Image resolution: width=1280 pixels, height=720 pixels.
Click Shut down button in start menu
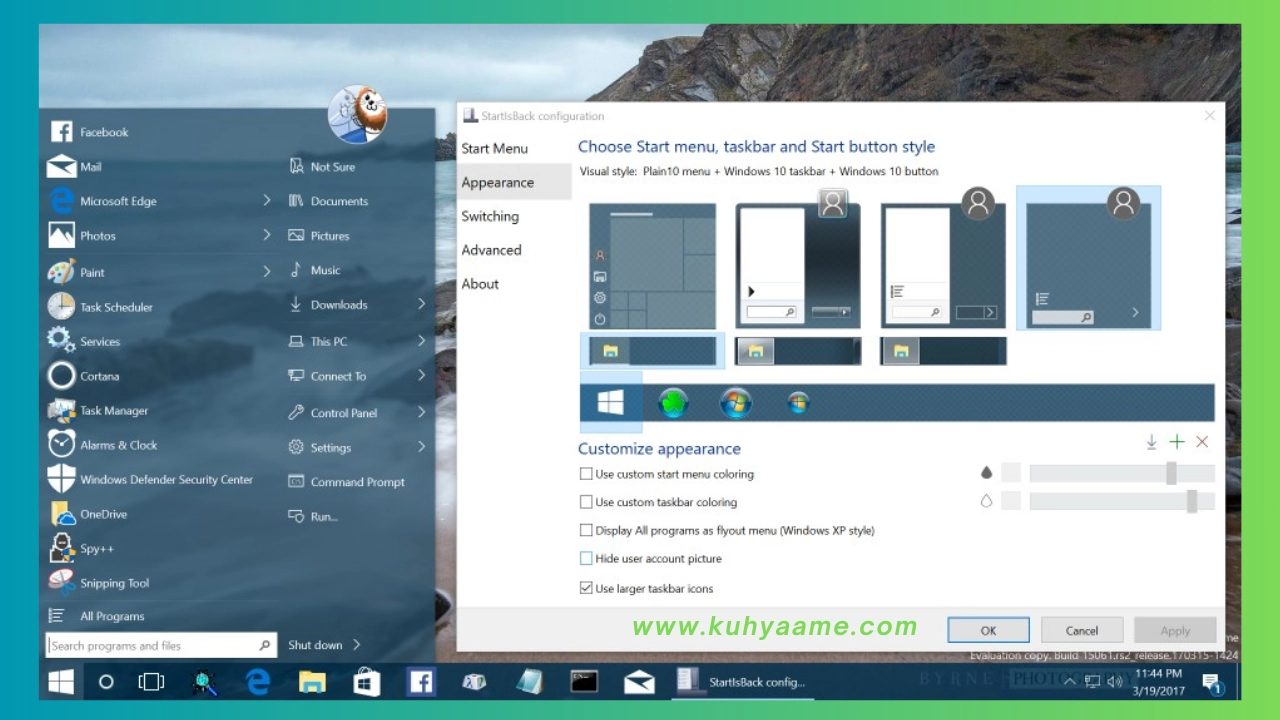(315, 645)
